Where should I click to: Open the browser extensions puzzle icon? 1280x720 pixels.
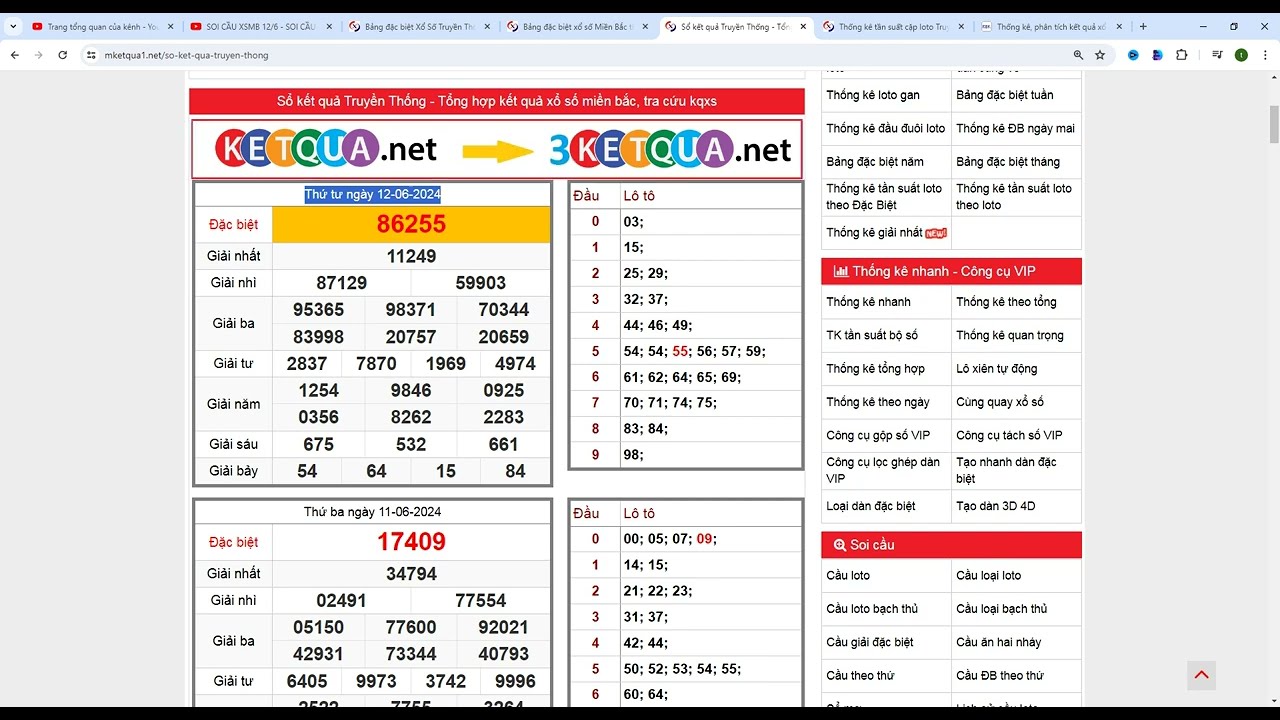1181,55
